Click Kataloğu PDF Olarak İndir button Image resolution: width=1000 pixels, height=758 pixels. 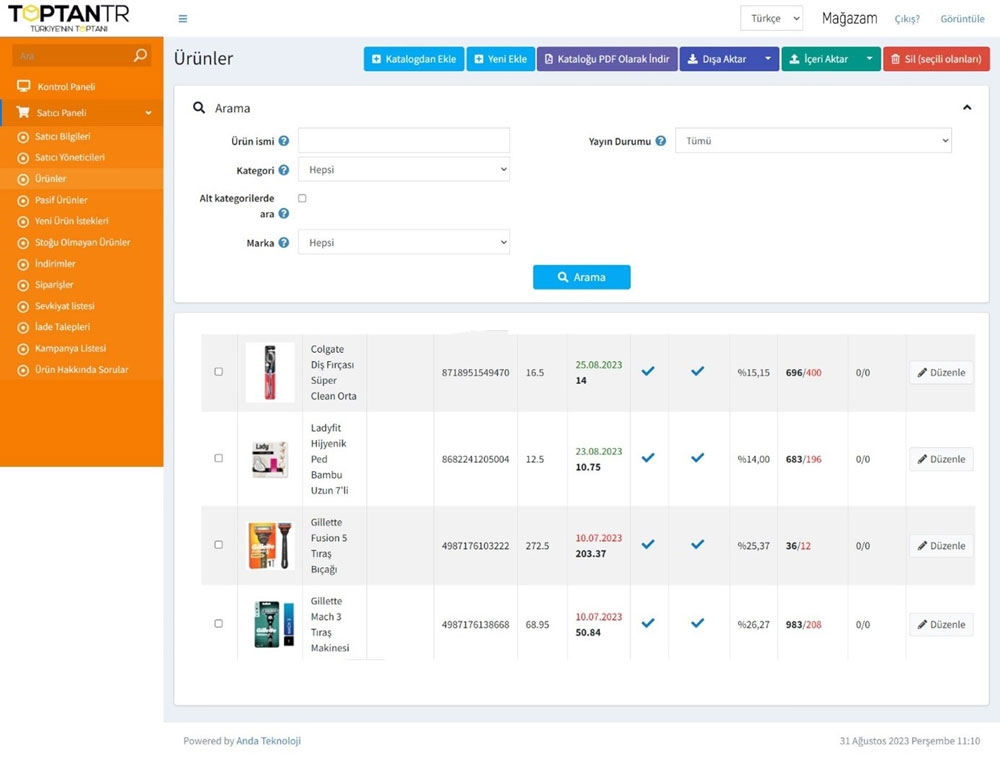[607, 59]
